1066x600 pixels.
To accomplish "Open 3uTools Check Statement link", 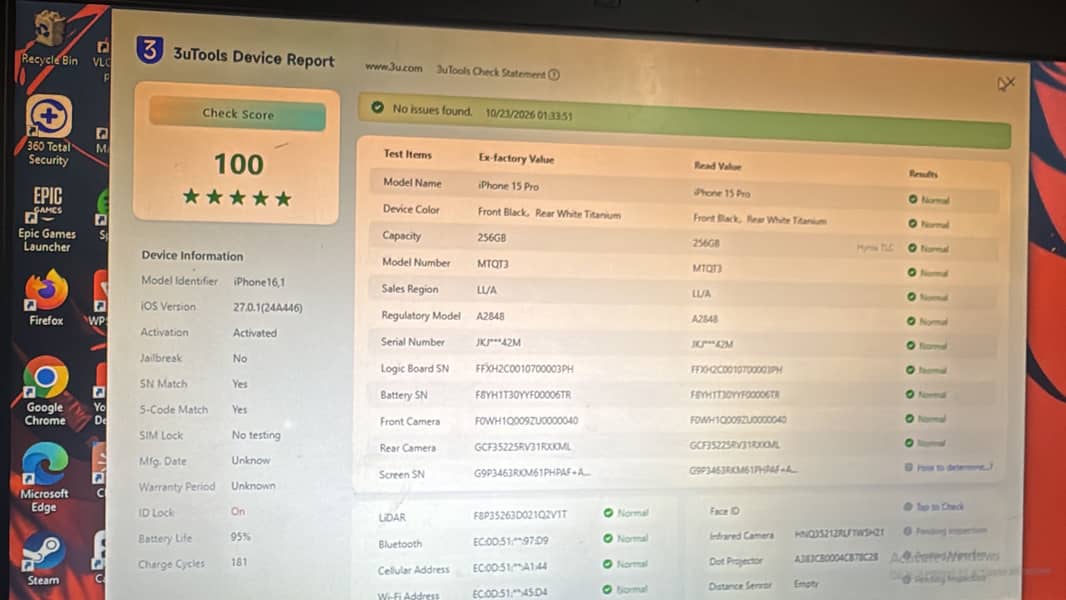I will (491, 72).
